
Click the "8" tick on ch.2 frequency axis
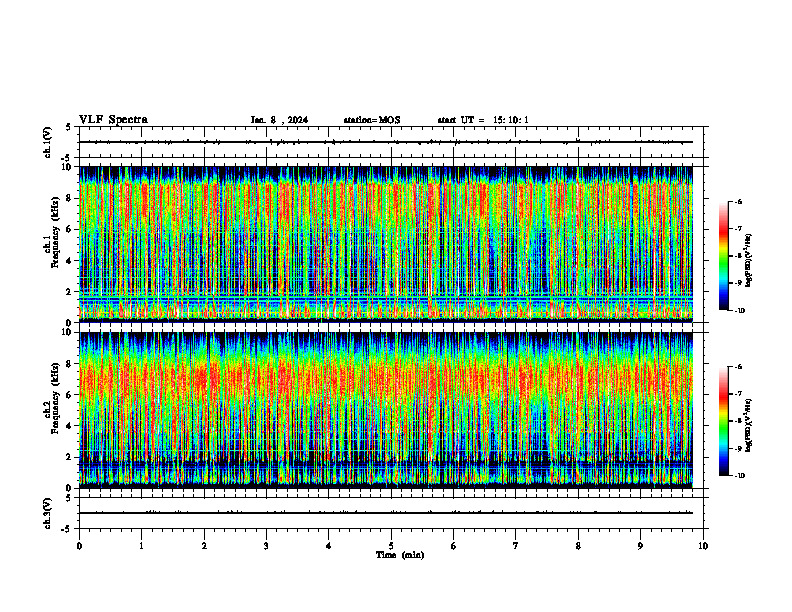pos(70,364)
